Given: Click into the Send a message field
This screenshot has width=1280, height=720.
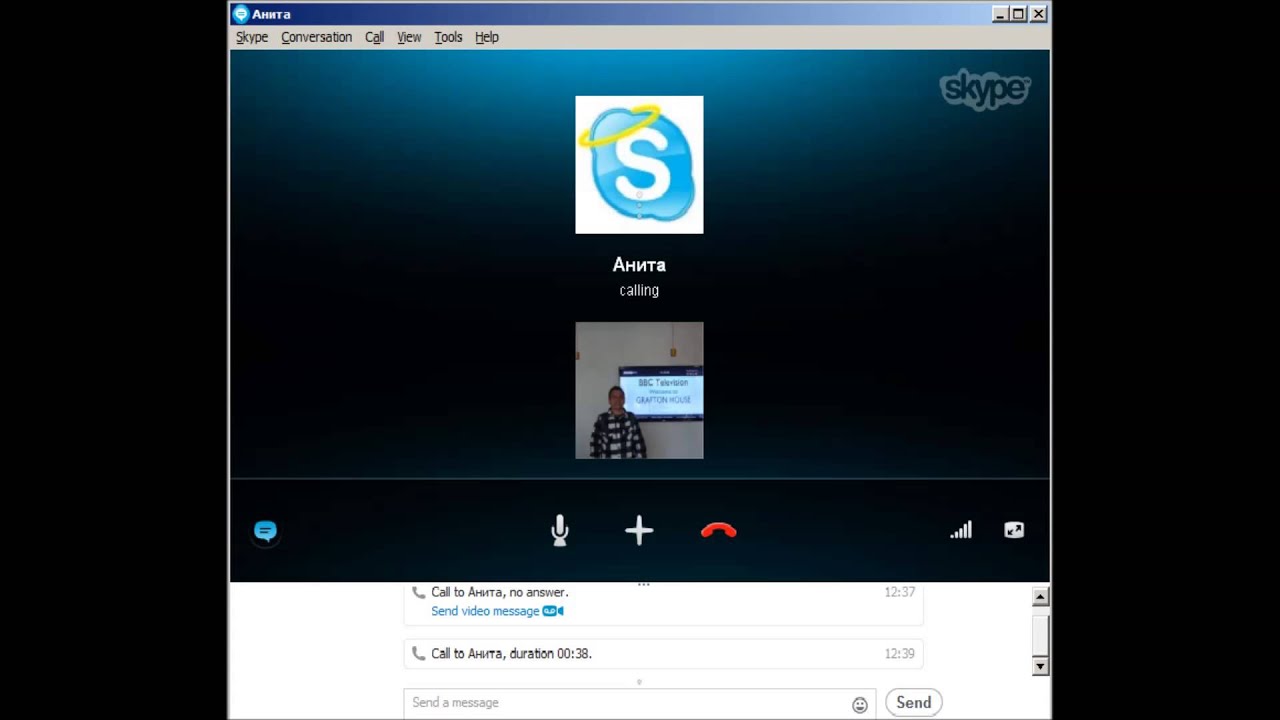Looking at the screenshot, I should 639,702.
